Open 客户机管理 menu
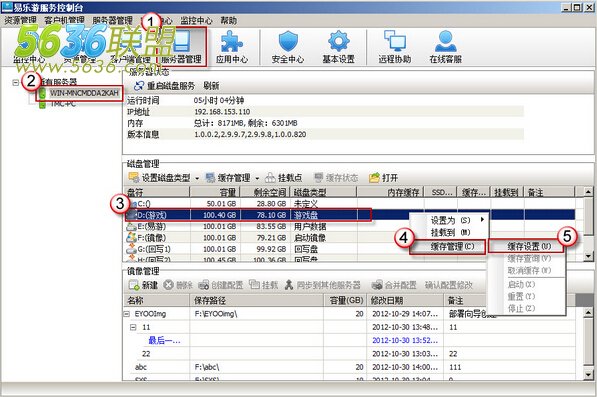Image resolution: width=597 pixels, height=397 pixels. [64, 20]
